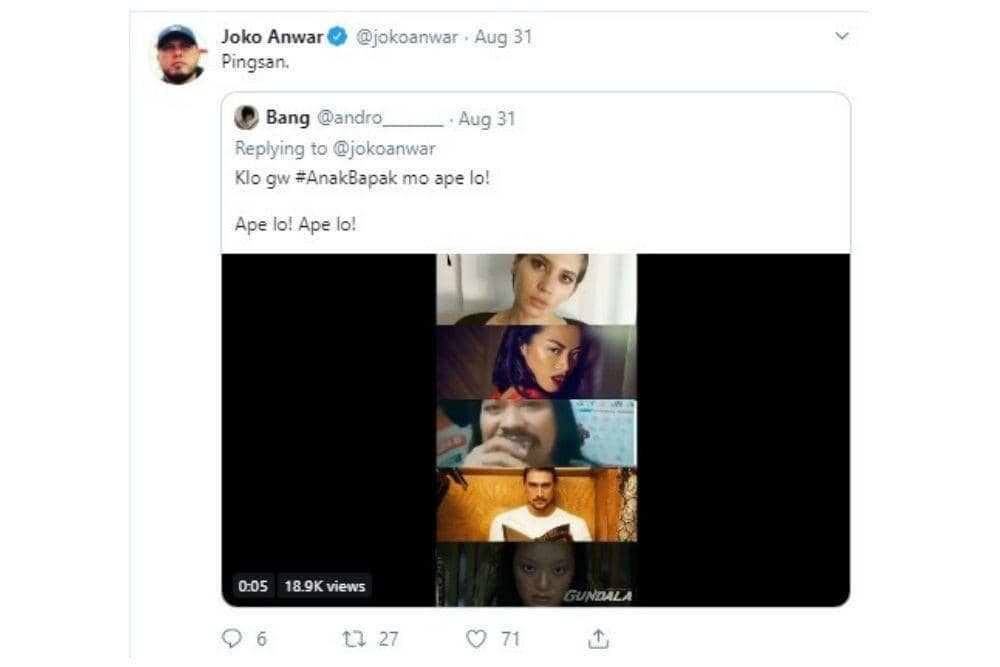Screen dimensions: 1000x667
Task: Click @jokoanwar in Replying to line
Action: pos(385,149)
